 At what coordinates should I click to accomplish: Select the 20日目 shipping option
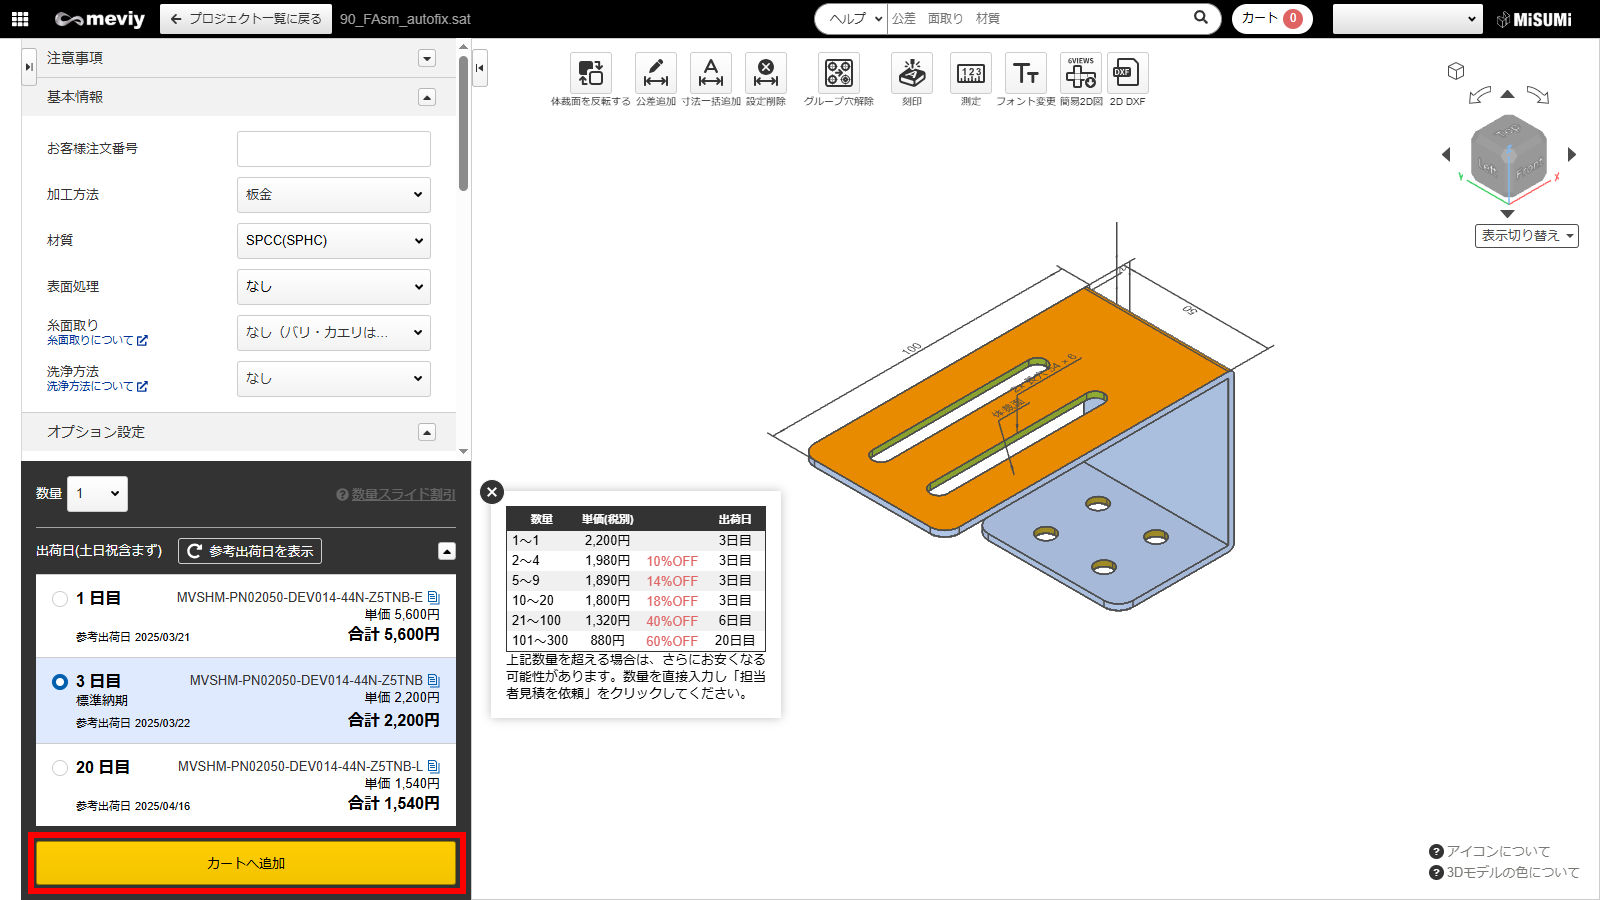click(60, 768)
